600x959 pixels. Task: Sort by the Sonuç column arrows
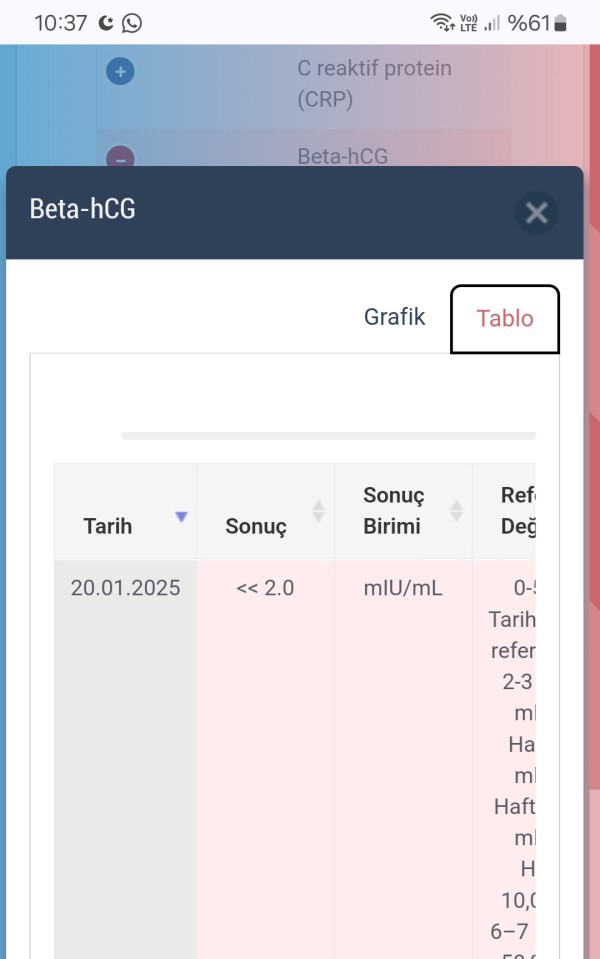[319, 511]
